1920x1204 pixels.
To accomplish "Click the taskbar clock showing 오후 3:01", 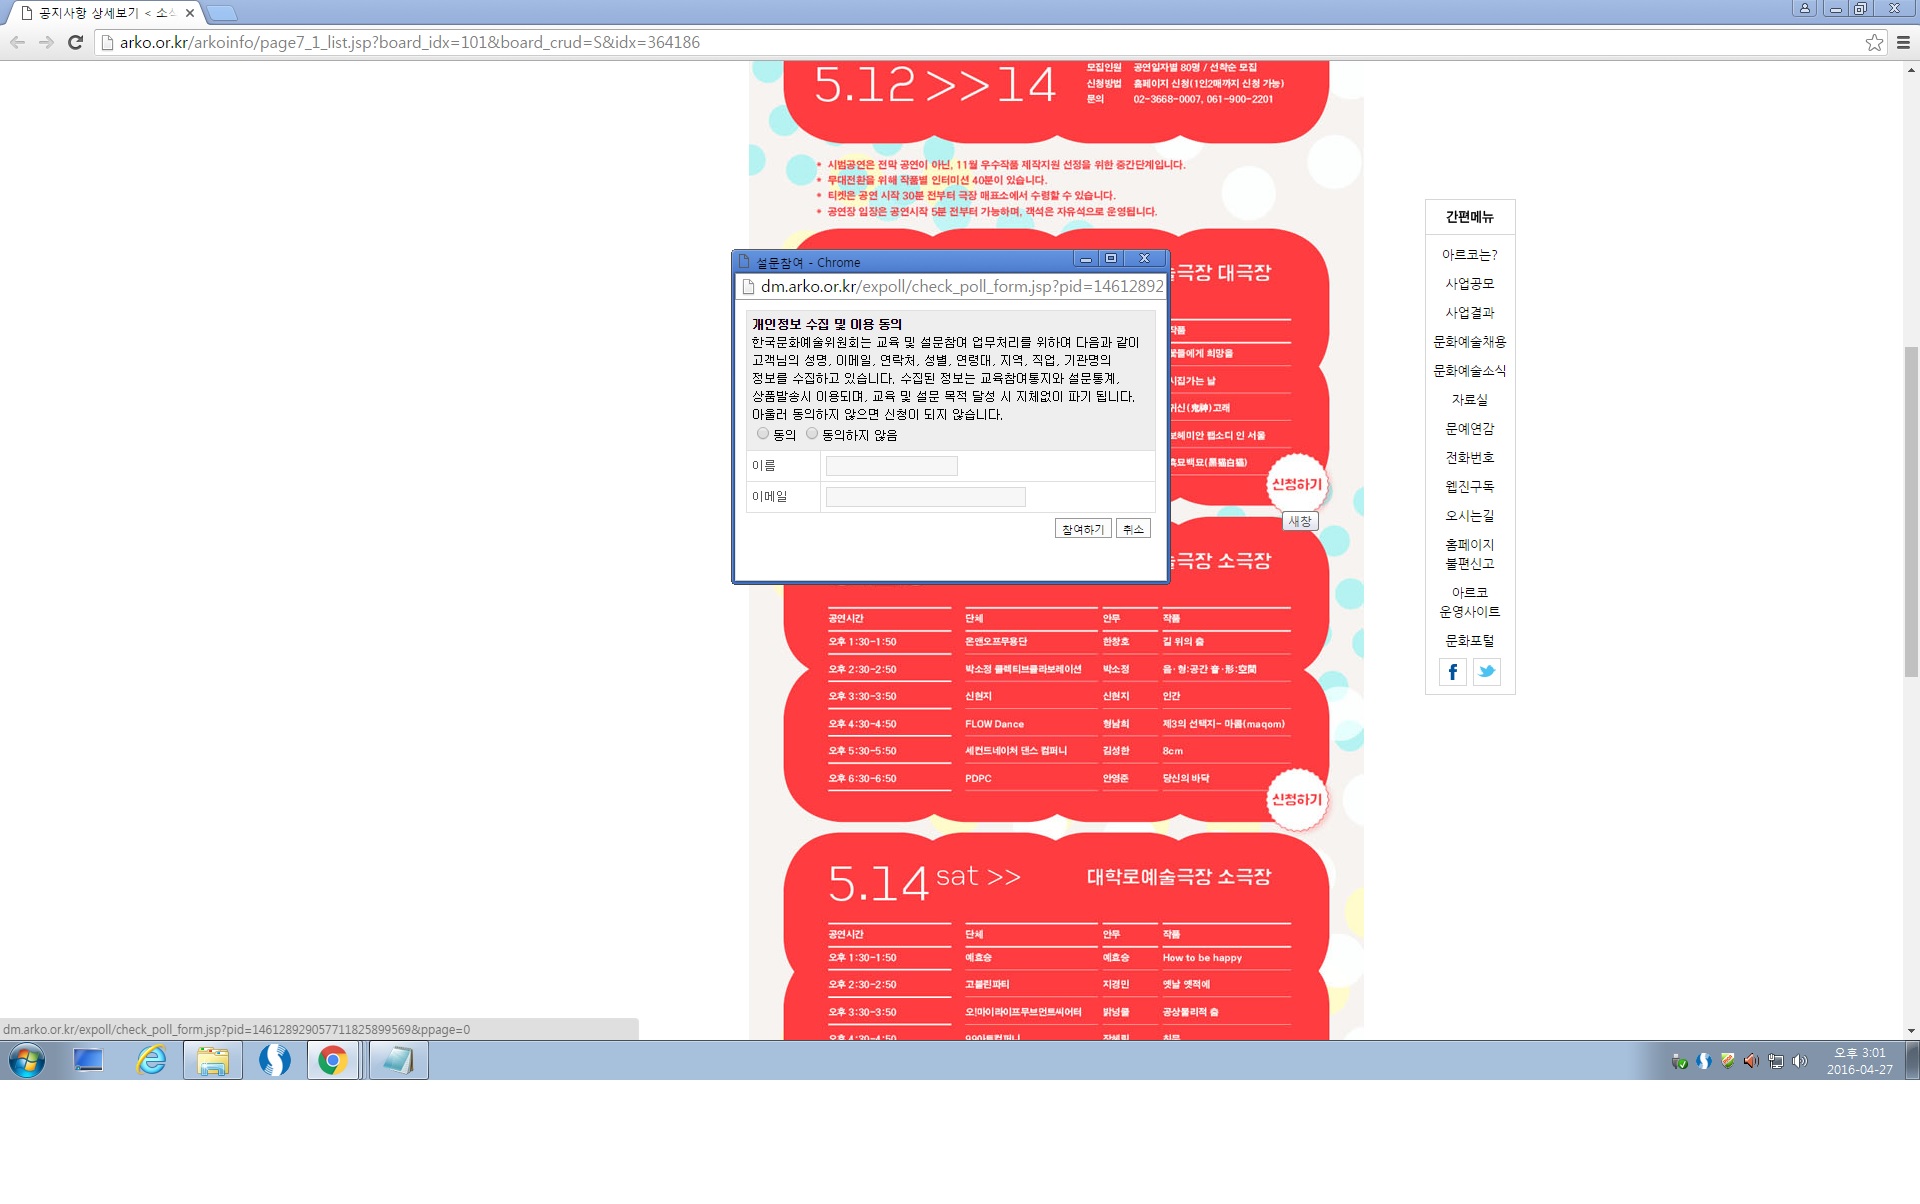I will [1859, 1053].
